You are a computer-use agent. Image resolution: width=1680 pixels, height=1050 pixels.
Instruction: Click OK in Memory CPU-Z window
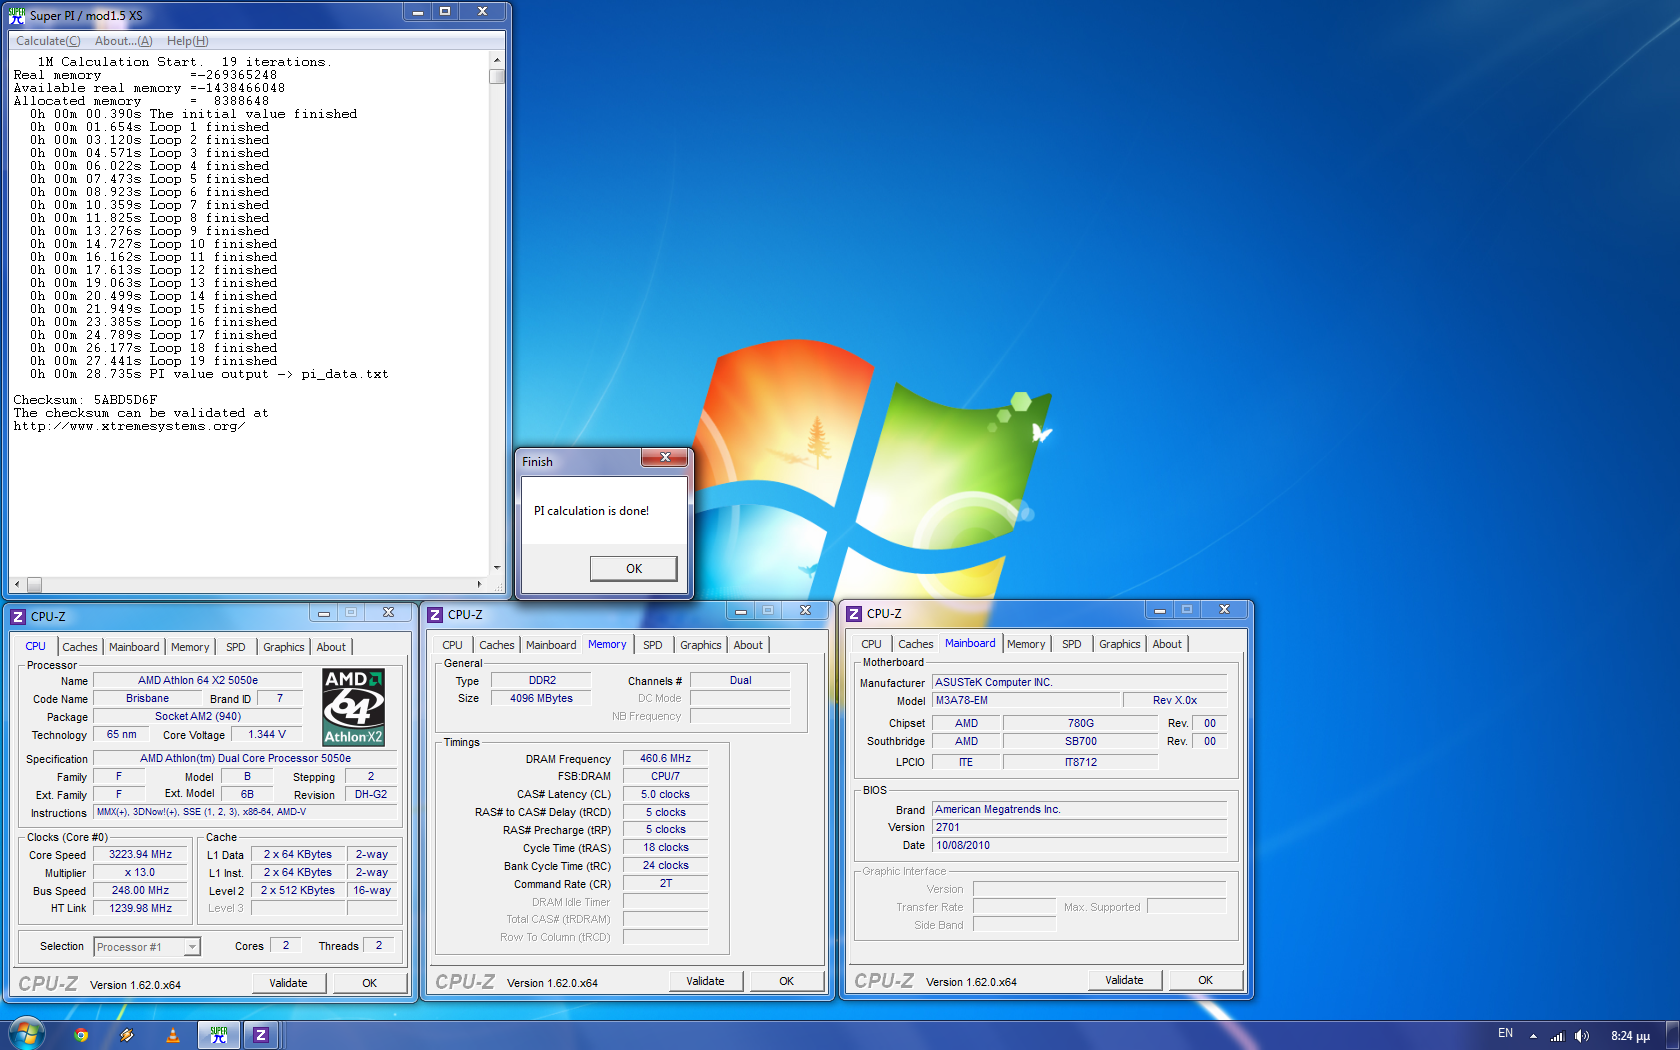(x=787, y=981)
